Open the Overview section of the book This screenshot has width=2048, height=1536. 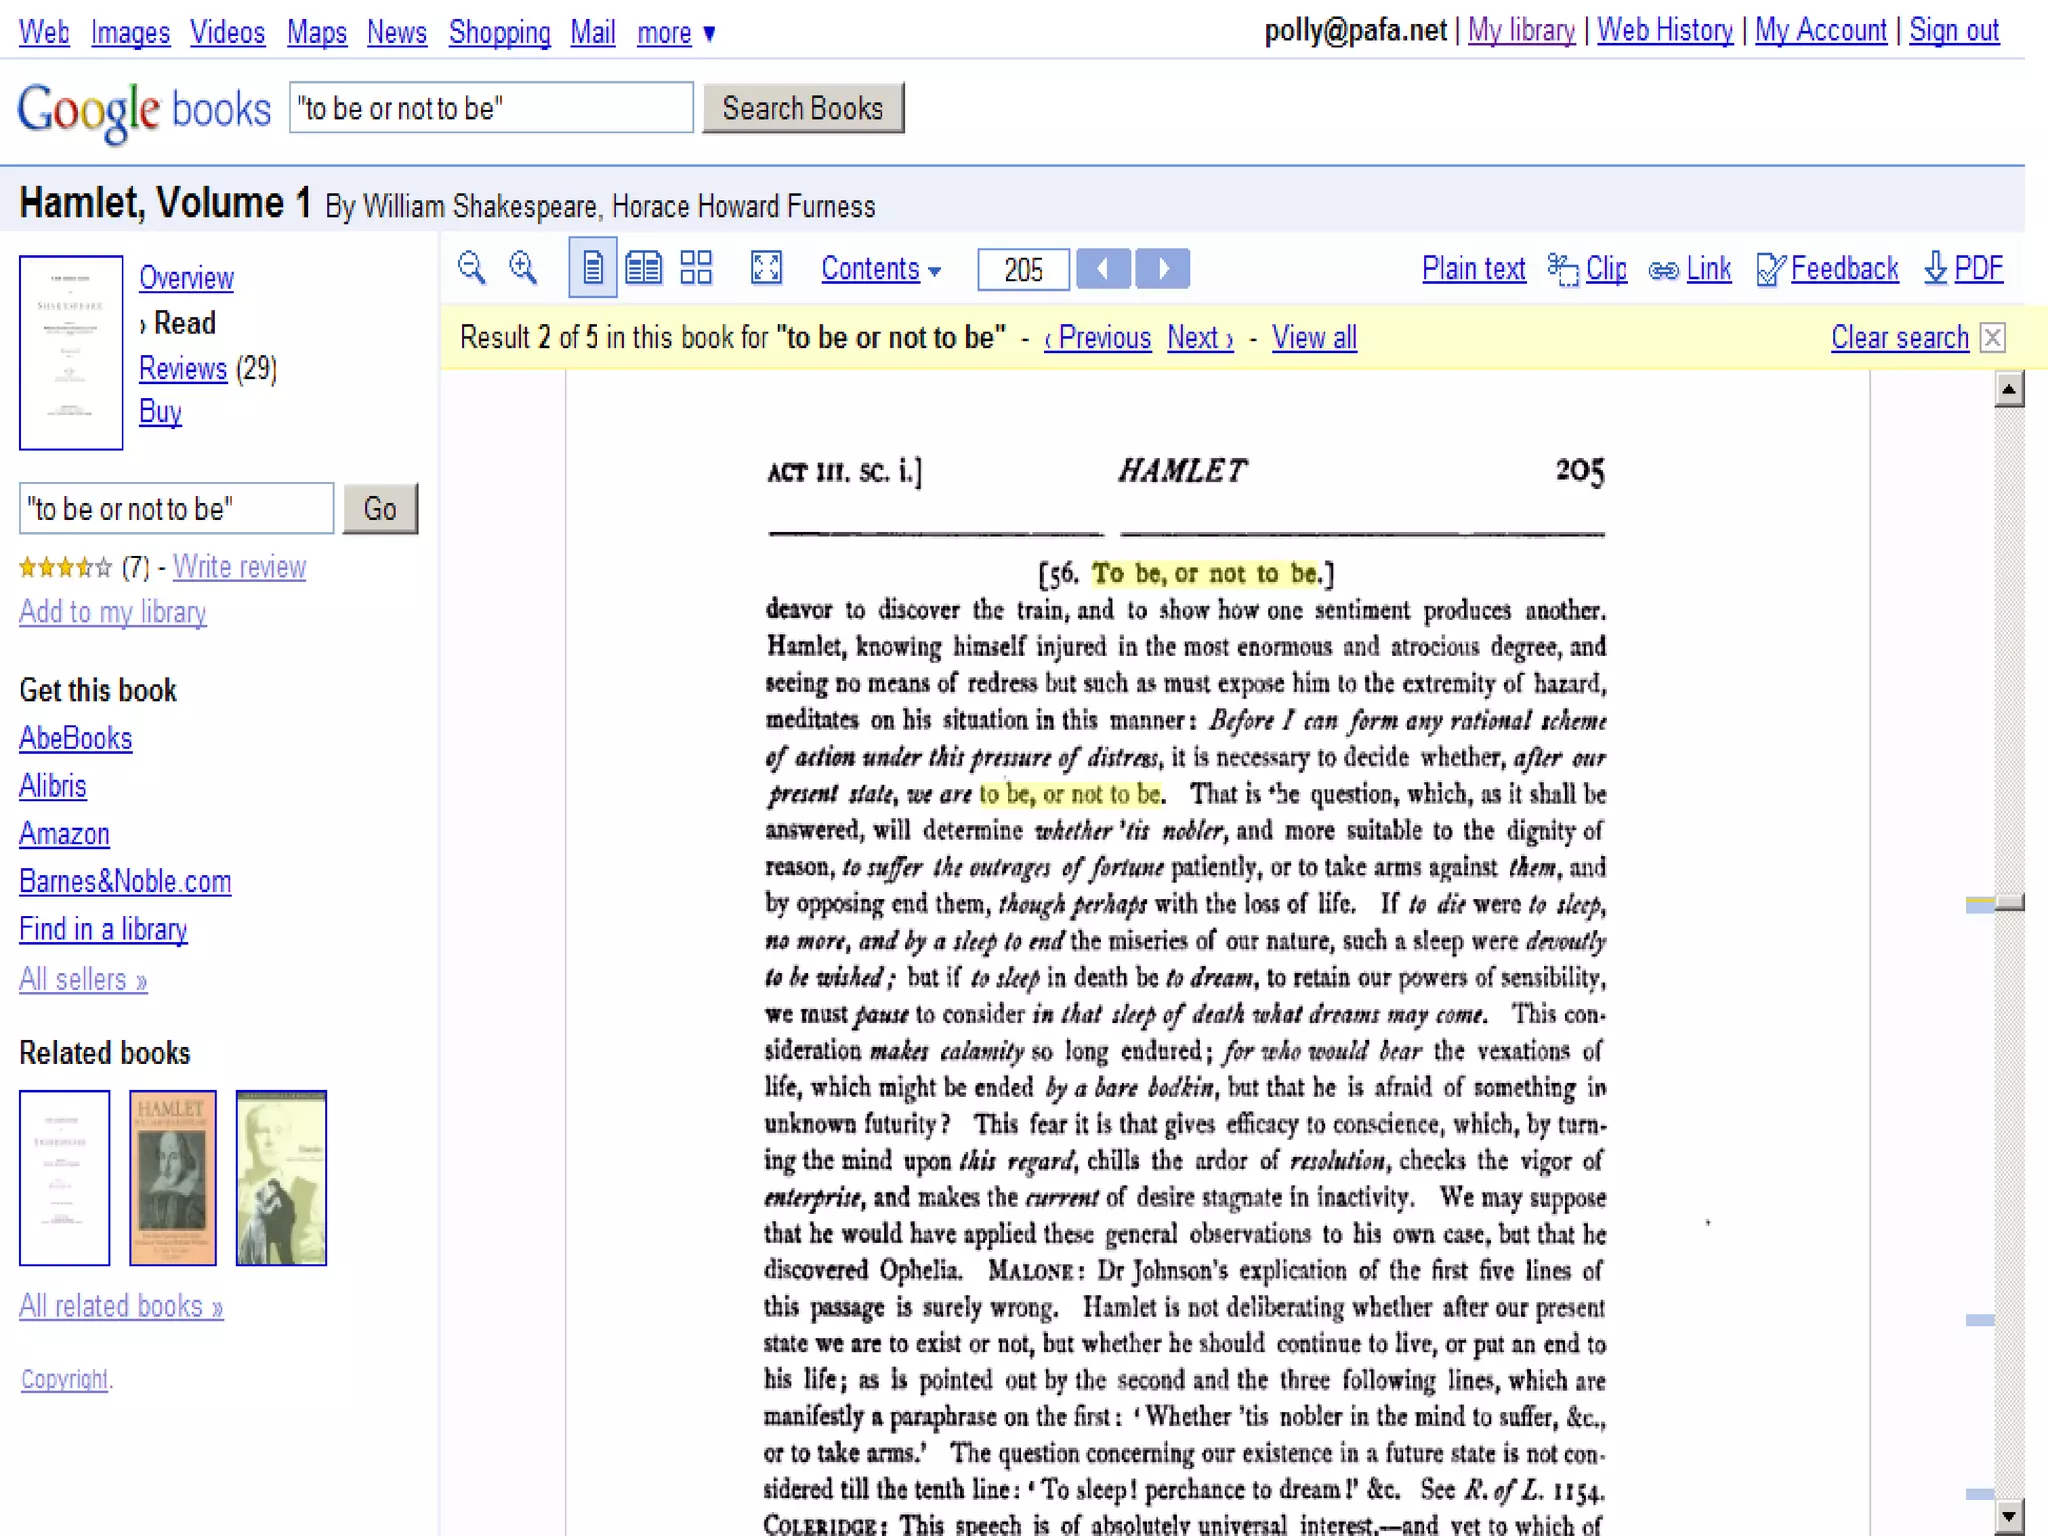coord(186,278)
